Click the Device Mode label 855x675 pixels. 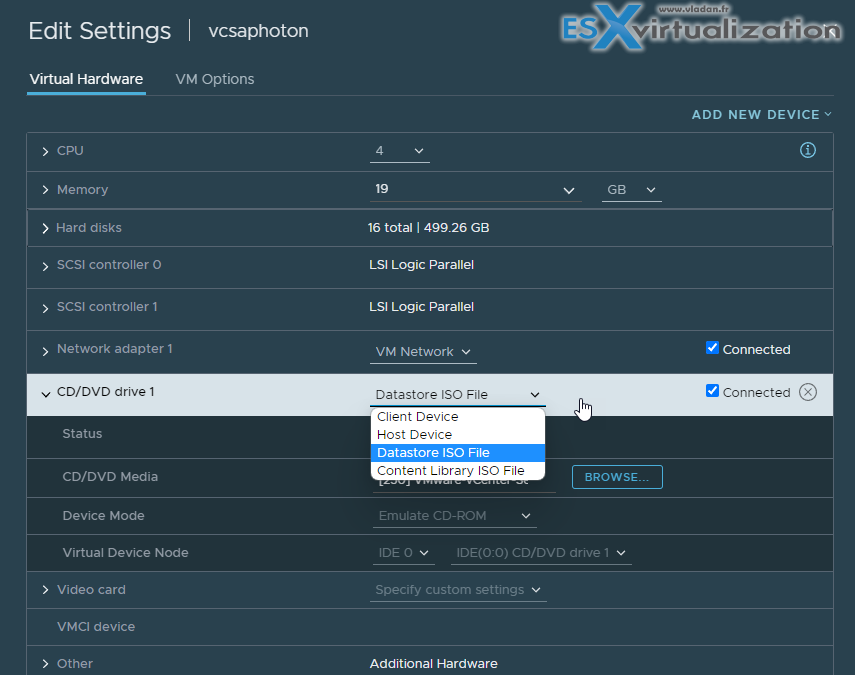[x=104, y=516]
